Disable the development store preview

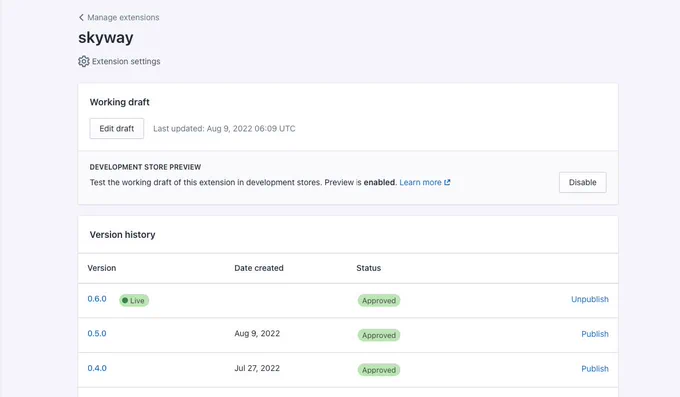(582, 182)
